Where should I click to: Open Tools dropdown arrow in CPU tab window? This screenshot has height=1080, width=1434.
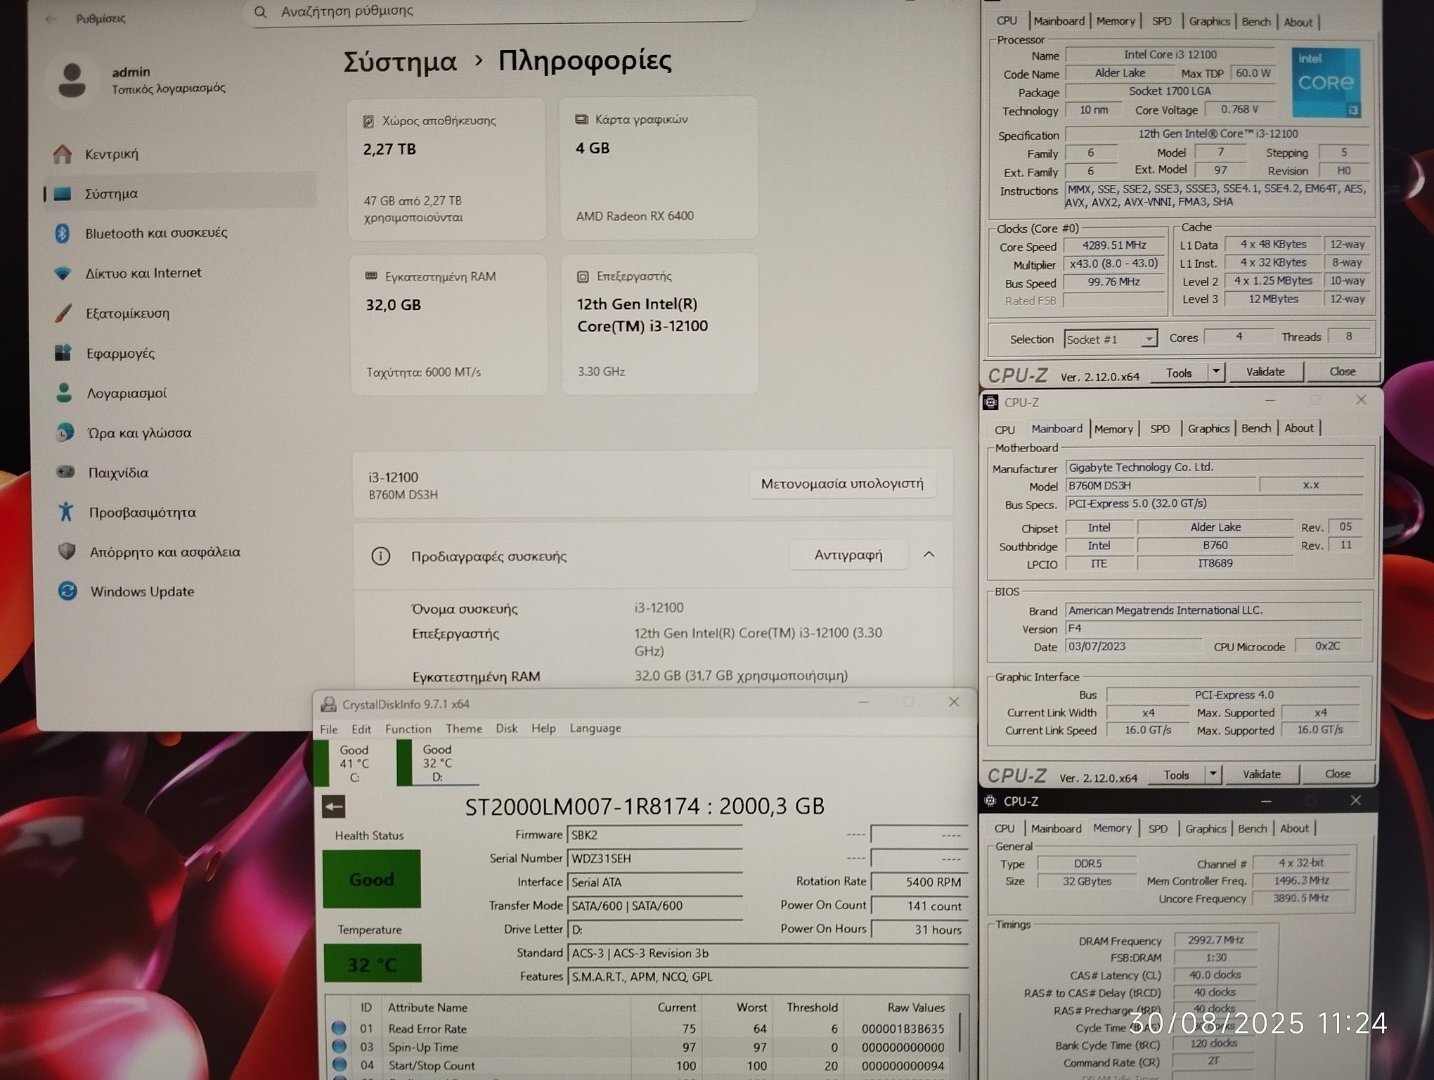click(1216, 372)
